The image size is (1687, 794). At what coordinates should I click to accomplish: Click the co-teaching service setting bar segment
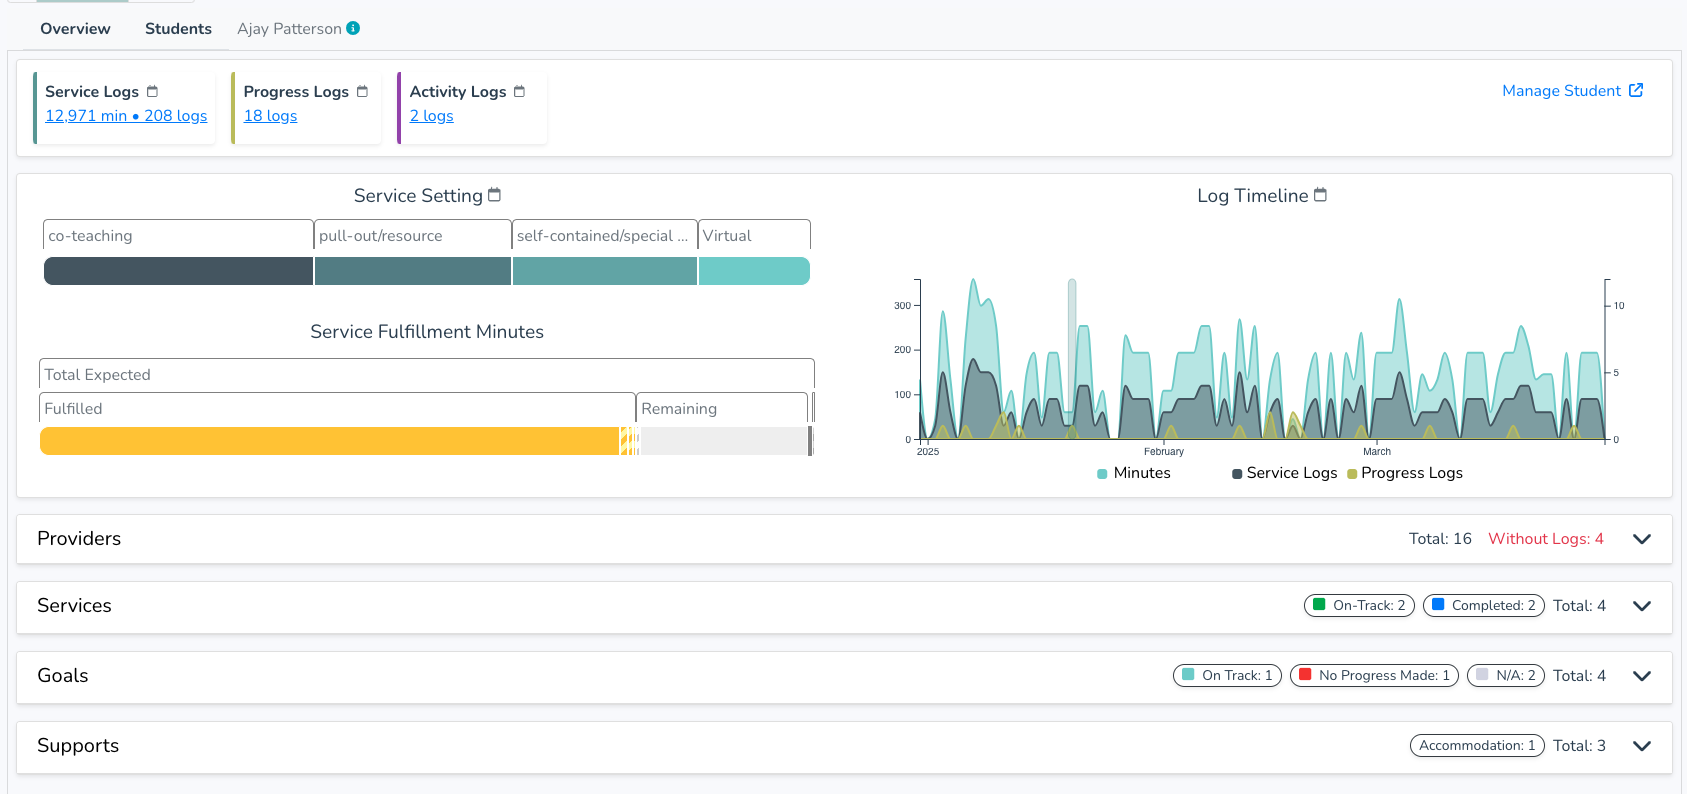tap(178, 271)
